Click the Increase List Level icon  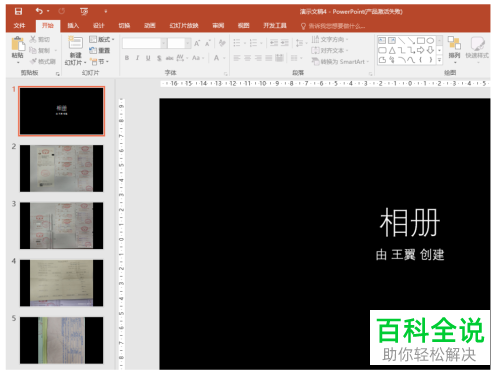click(x=285, y=43)
